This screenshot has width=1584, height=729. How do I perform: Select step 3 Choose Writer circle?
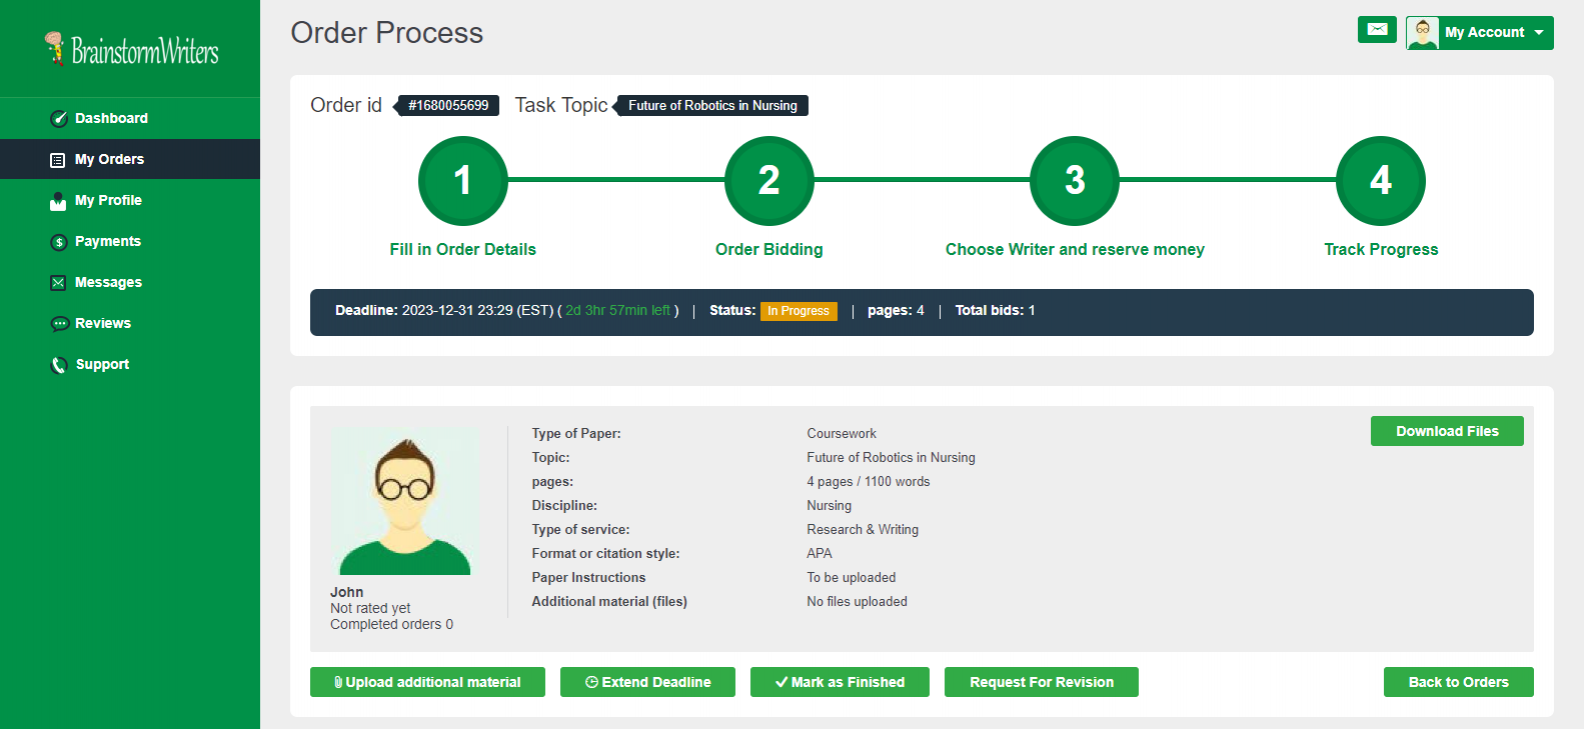point(1074,181)
